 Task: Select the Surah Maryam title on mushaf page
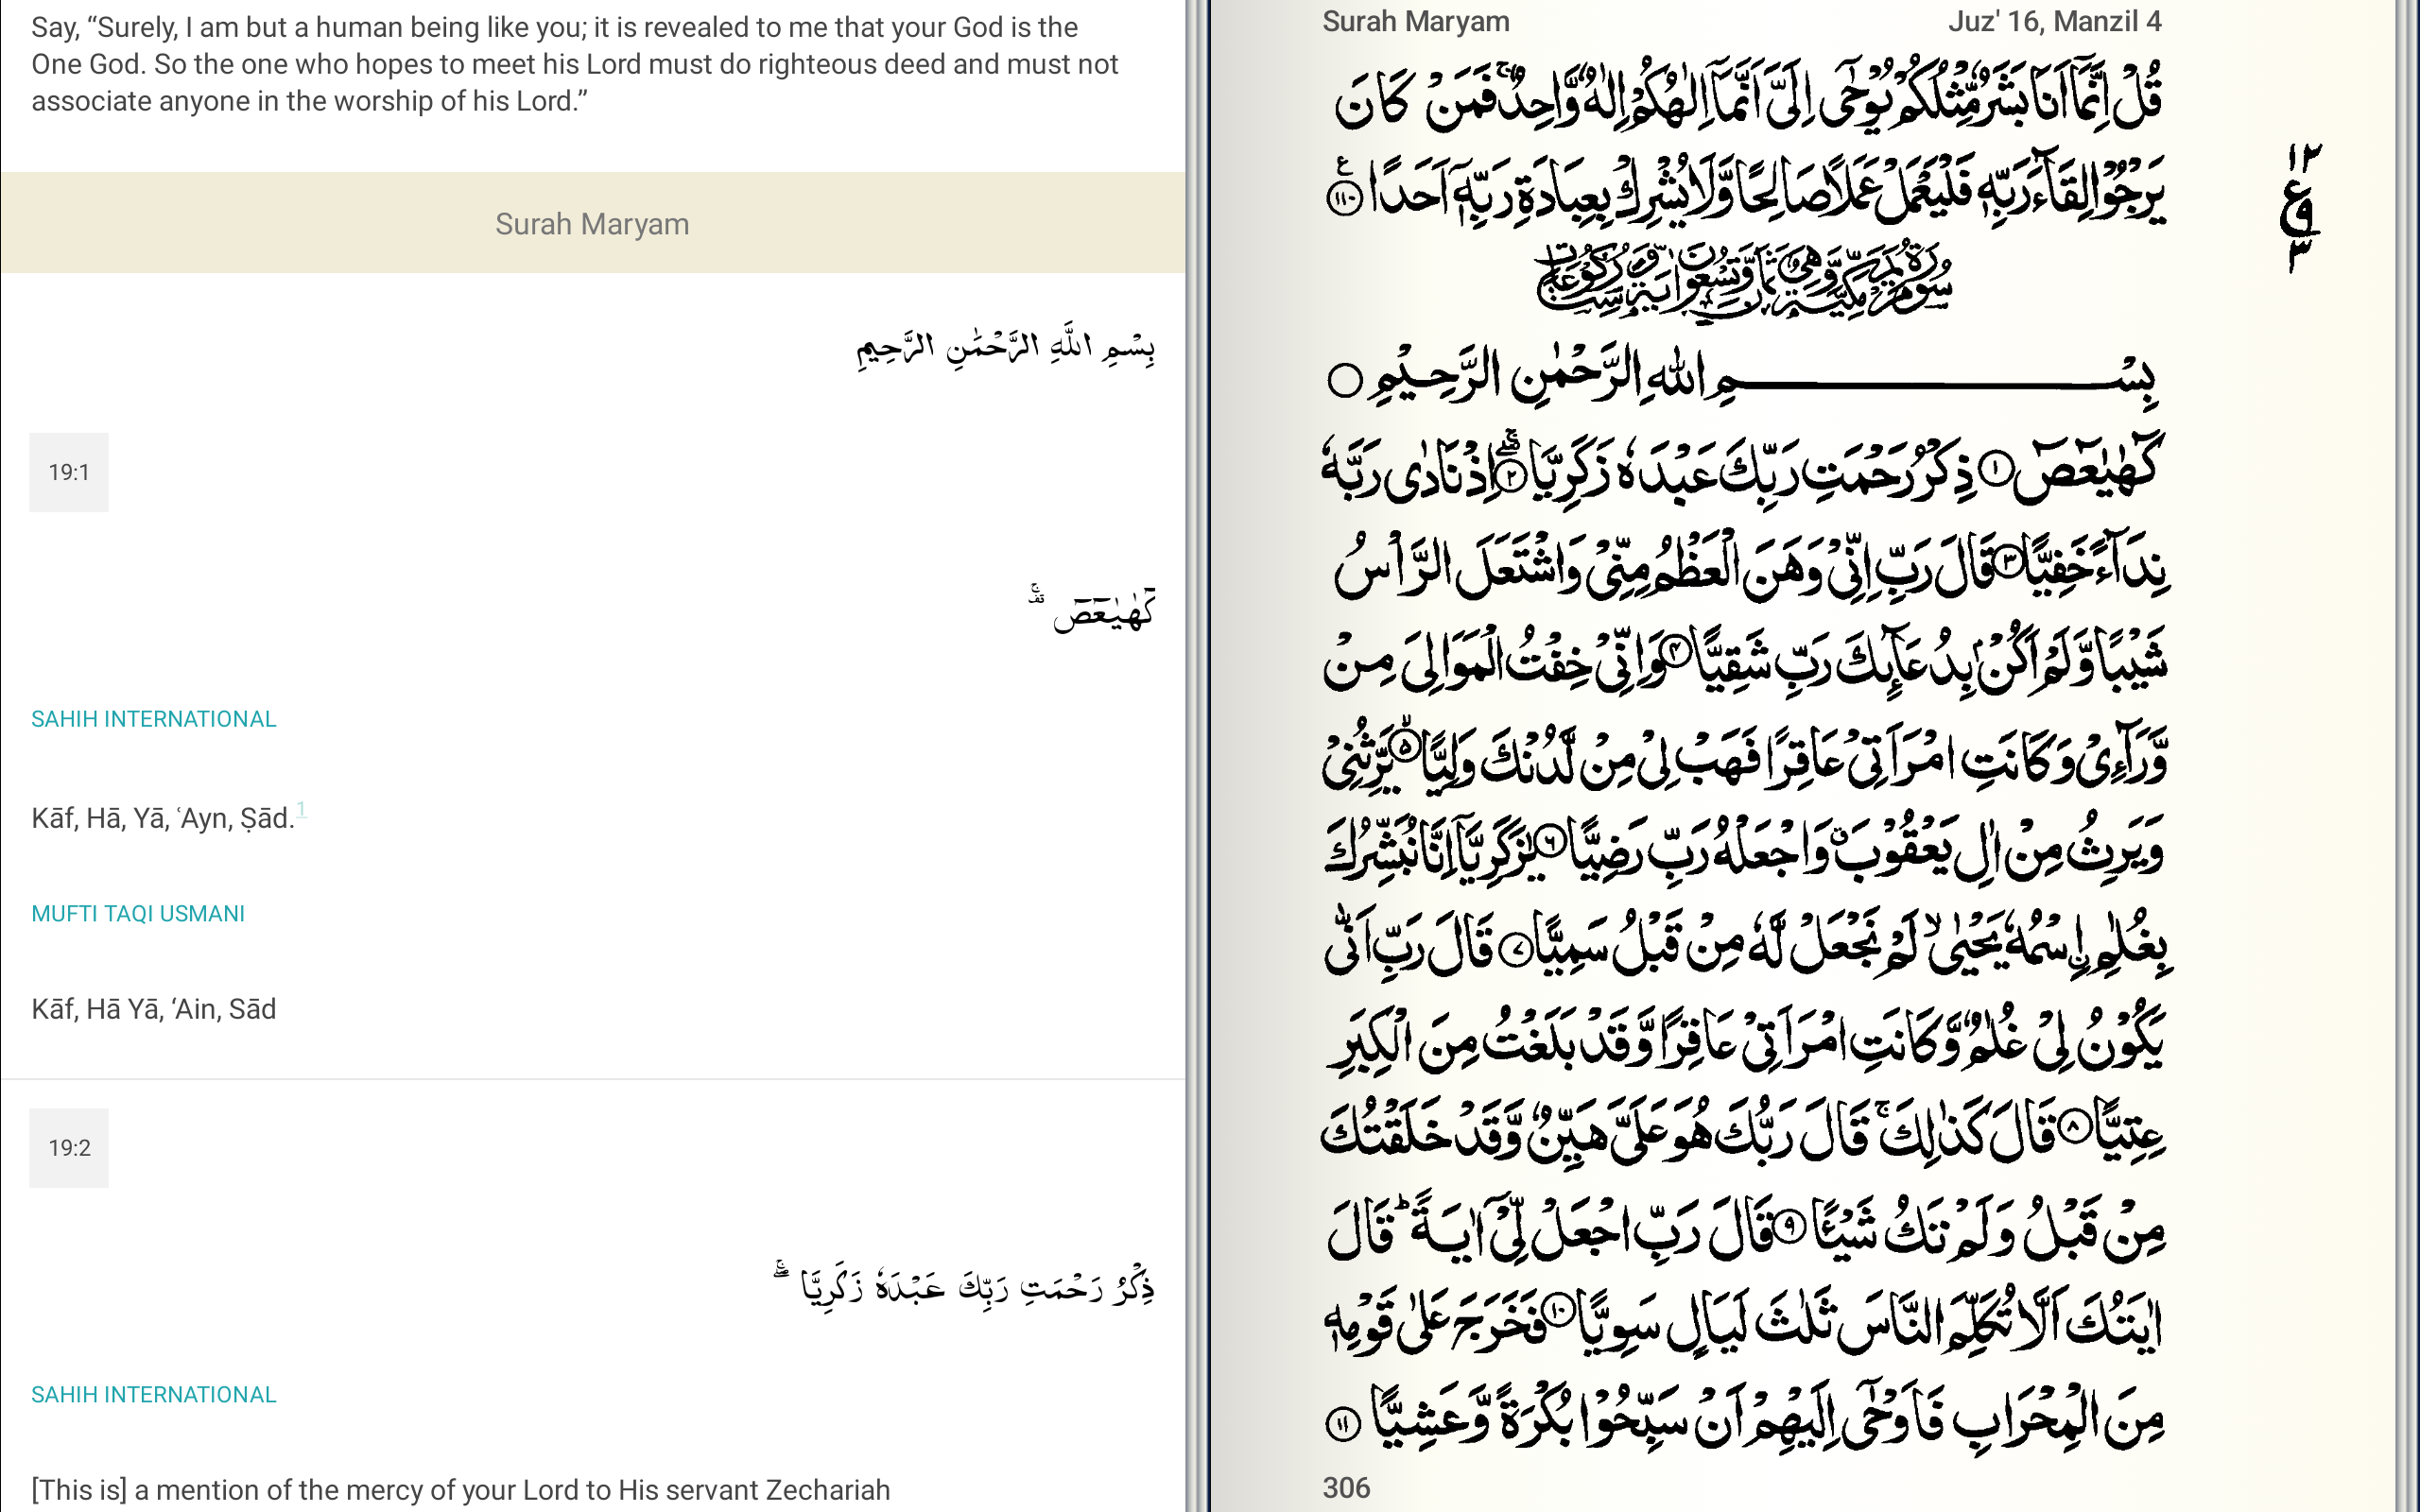(x=1416, y=21)
